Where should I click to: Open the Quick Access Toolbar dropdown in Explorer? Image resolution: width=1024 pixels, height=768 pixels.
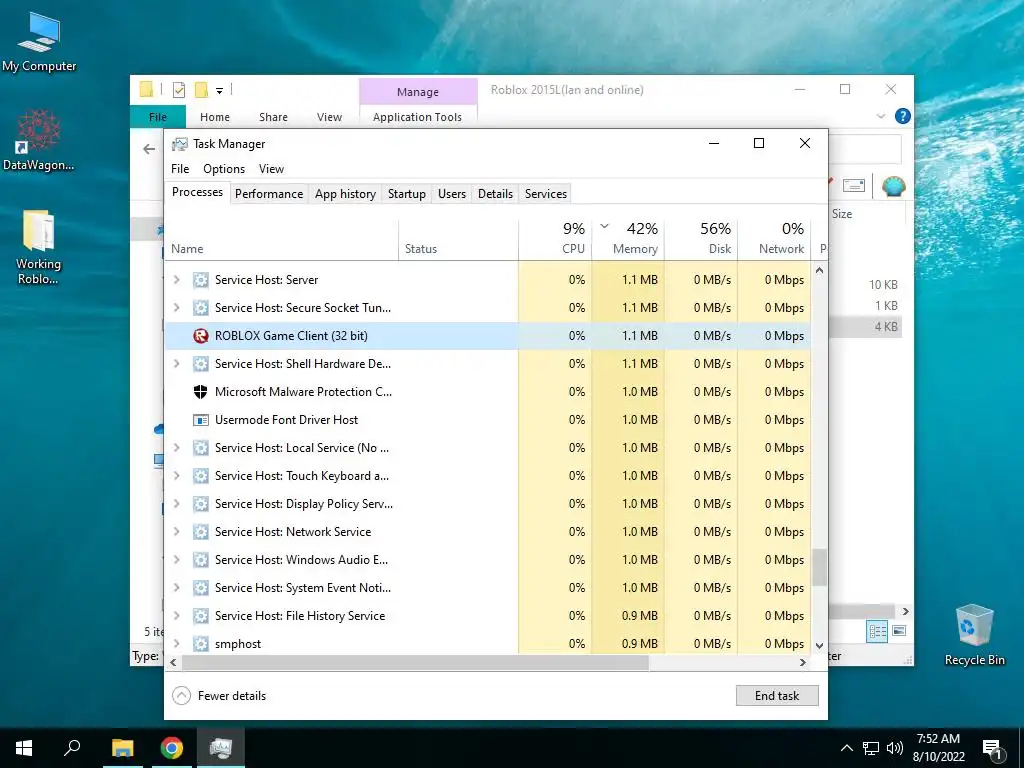pyautogui.click(x=219, y=91)
